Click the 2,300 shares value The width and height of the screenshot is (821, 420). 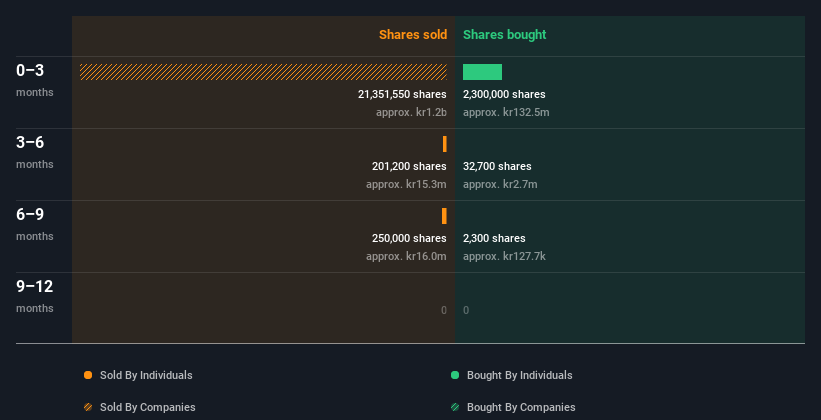tap(494, 238)
